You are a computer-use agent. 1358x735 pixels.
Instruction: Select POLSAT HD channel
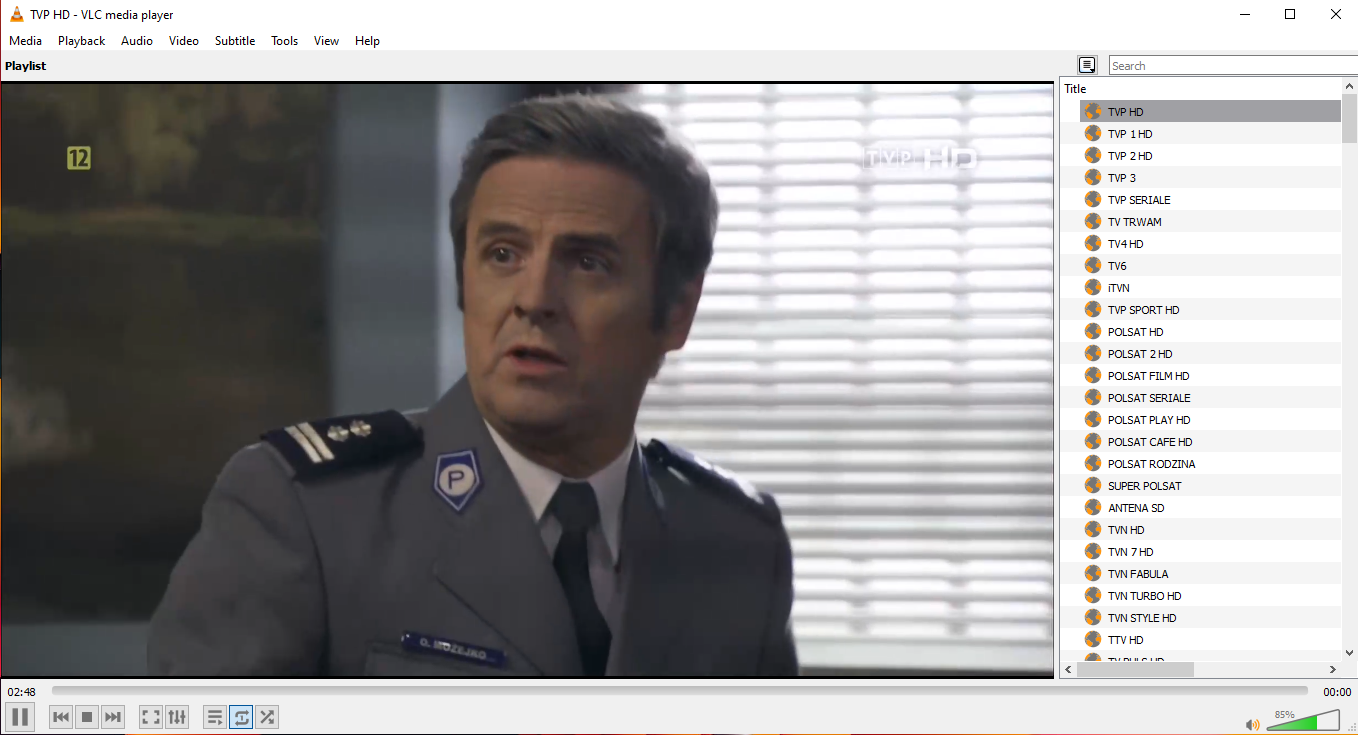[1210, 332]
